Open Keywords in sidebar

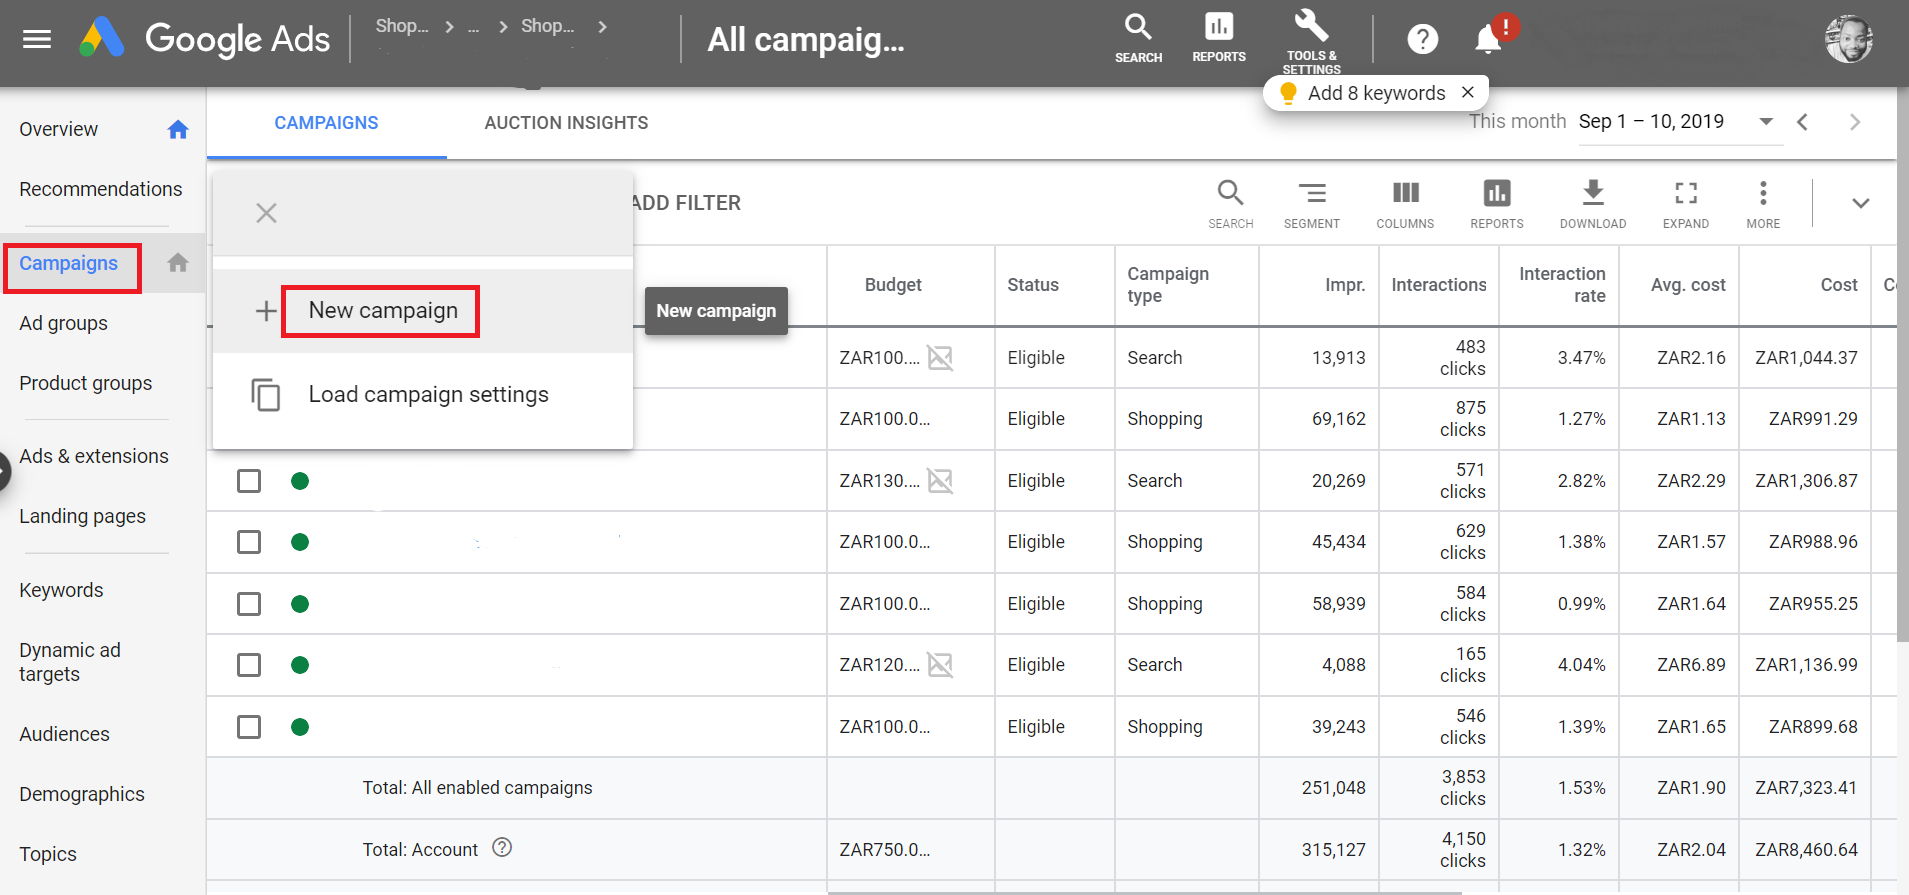pyautogui.click(x=61, y=590)
